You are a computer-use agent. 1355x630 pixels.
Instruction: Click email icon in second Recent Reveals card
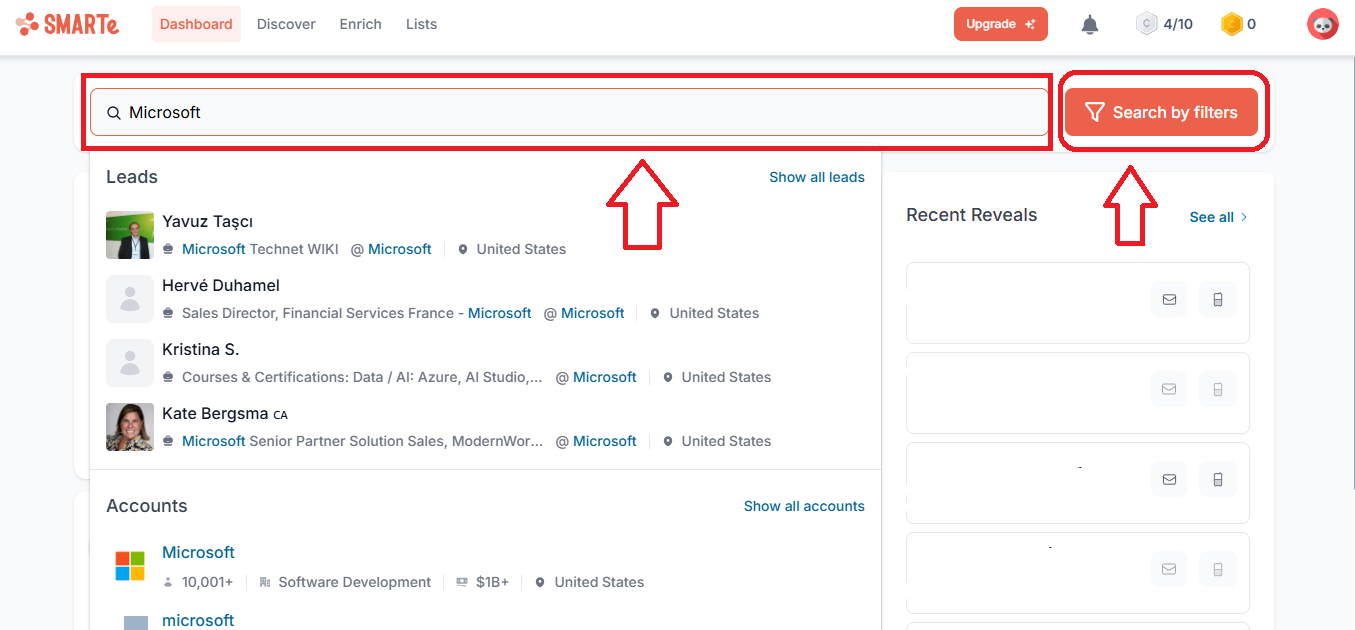click(1169, 389)
